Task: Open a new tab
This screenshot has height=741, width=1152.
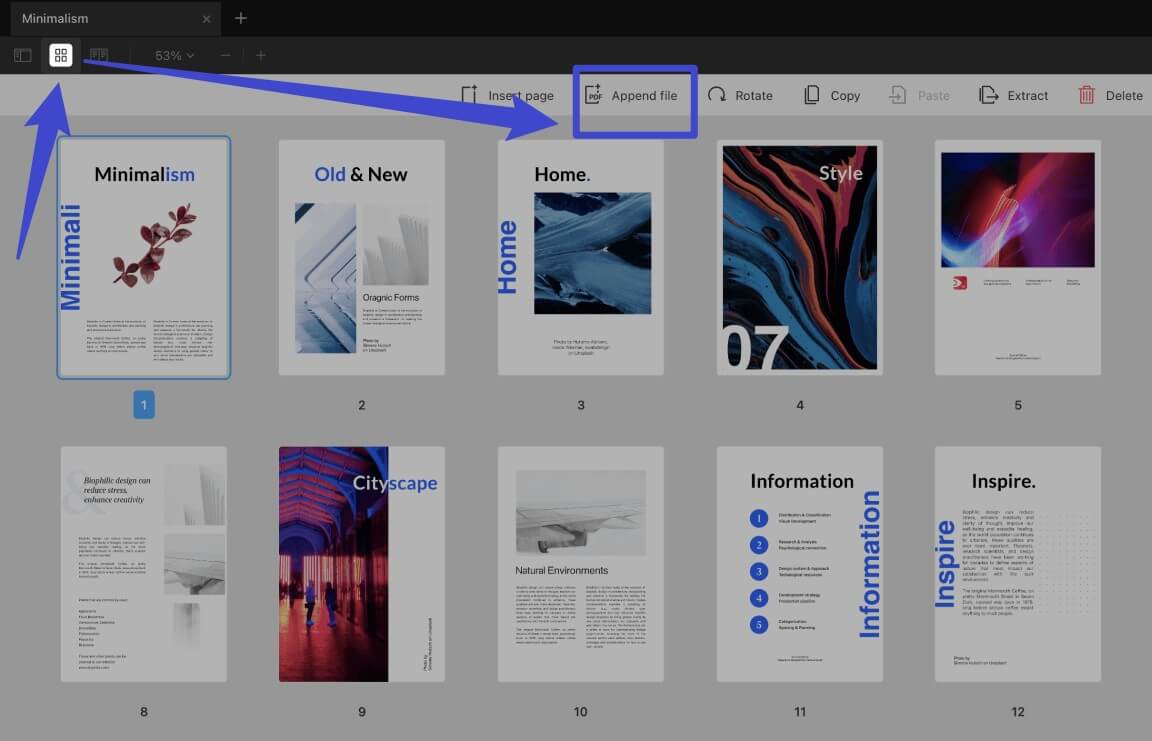Action: point(240,18)
